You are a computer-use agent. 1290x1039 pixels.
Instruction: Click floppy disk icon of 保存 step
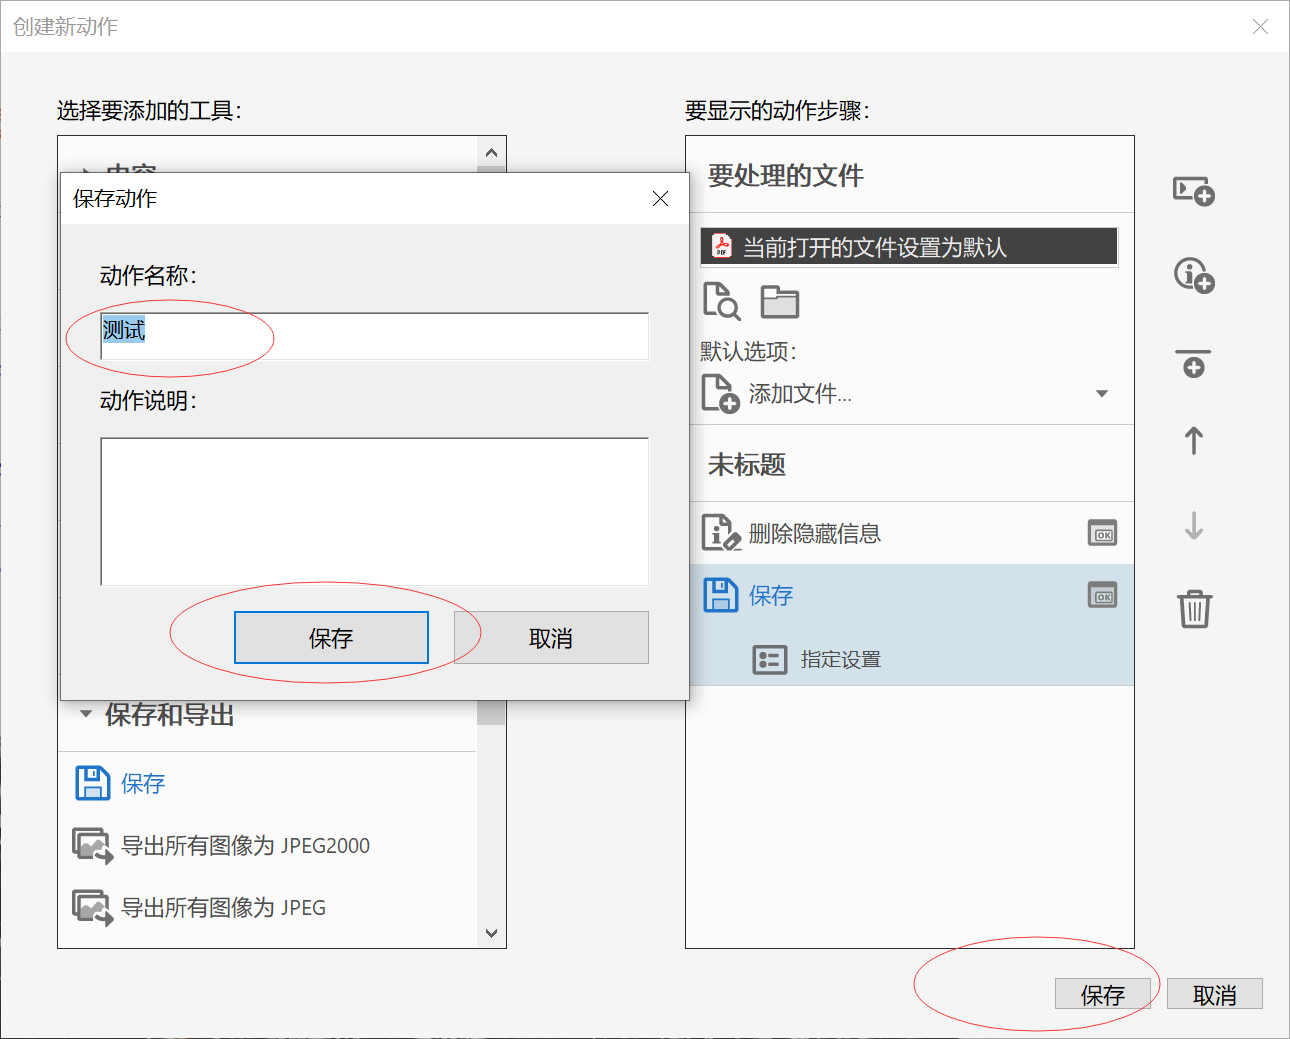click(x=720, y=595)
